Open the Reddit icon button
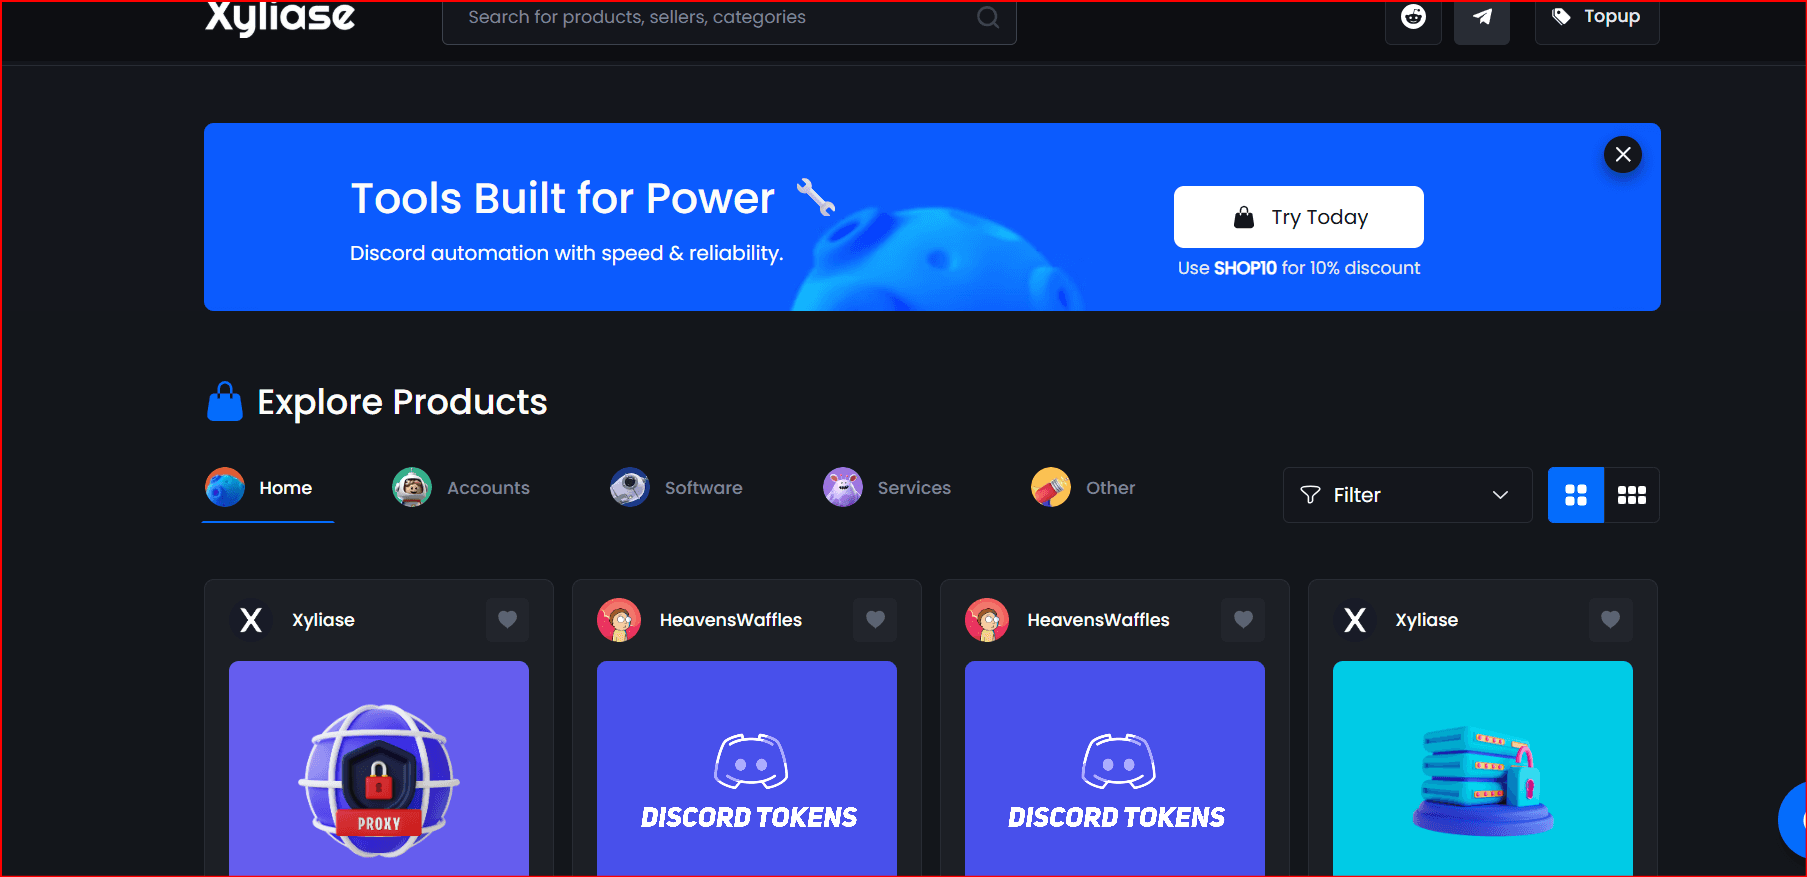The height and width of the screenshot is (877, 1807). pyautogui.click(x=1413, y=17)
